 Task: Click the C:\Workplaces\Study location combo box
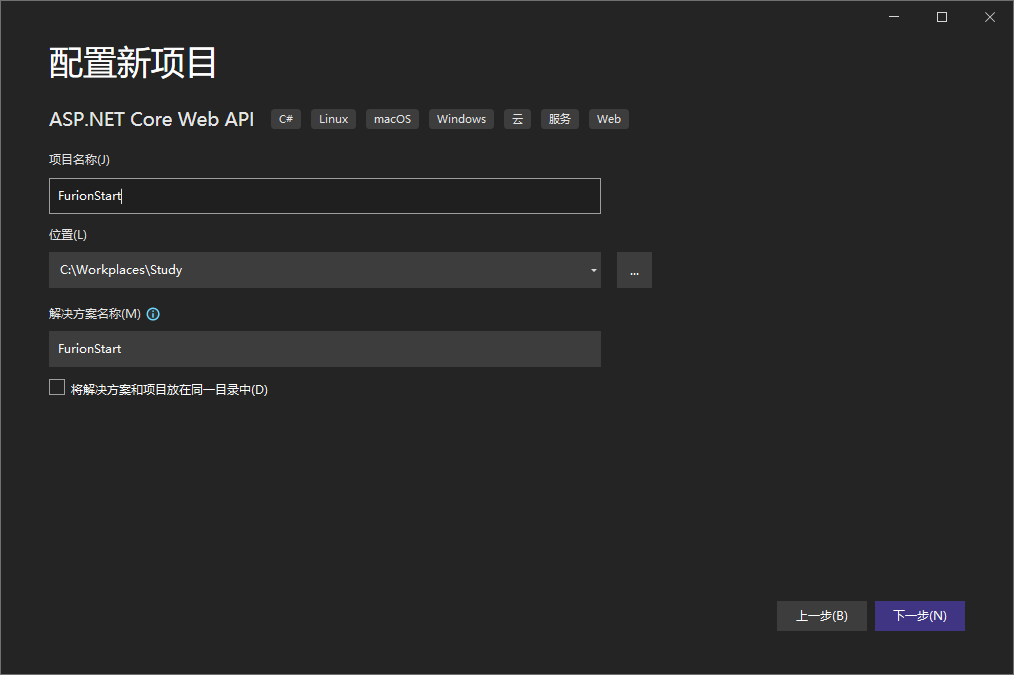pyautogui.click(x=310, y=270)
